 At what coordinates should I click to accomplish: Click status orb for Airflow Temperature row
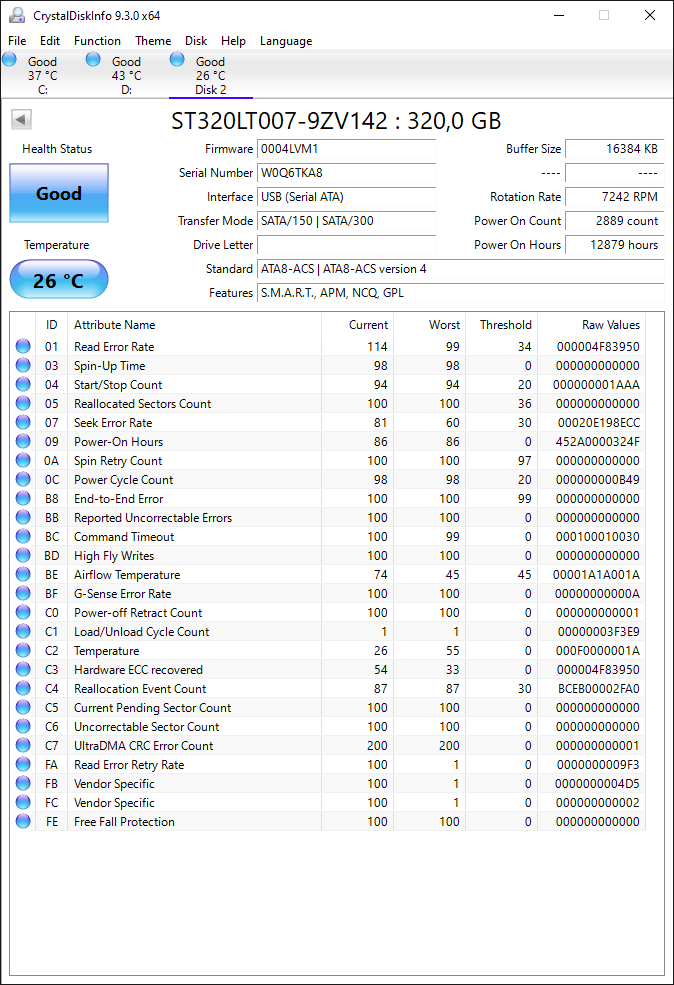point(23,574)
